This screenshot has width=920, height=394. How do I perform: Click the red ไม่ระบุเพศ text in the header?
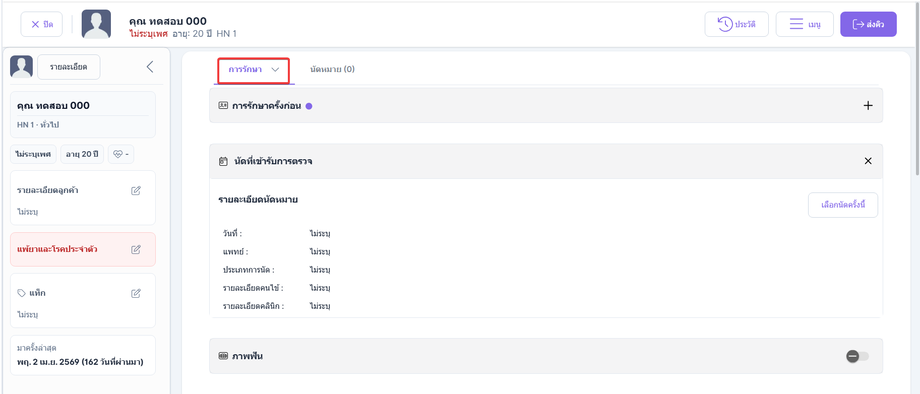click(x=148, y=34)
